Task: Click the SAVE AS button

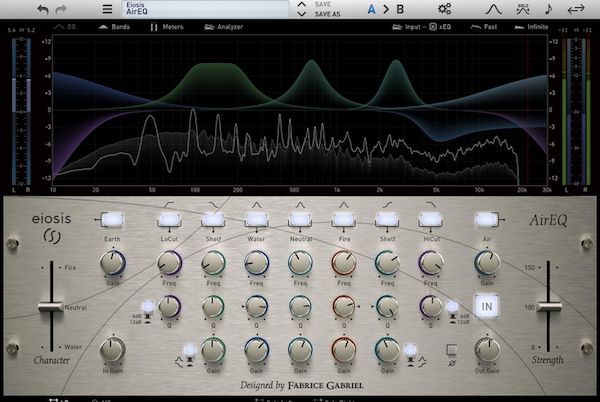Action: 327,14
